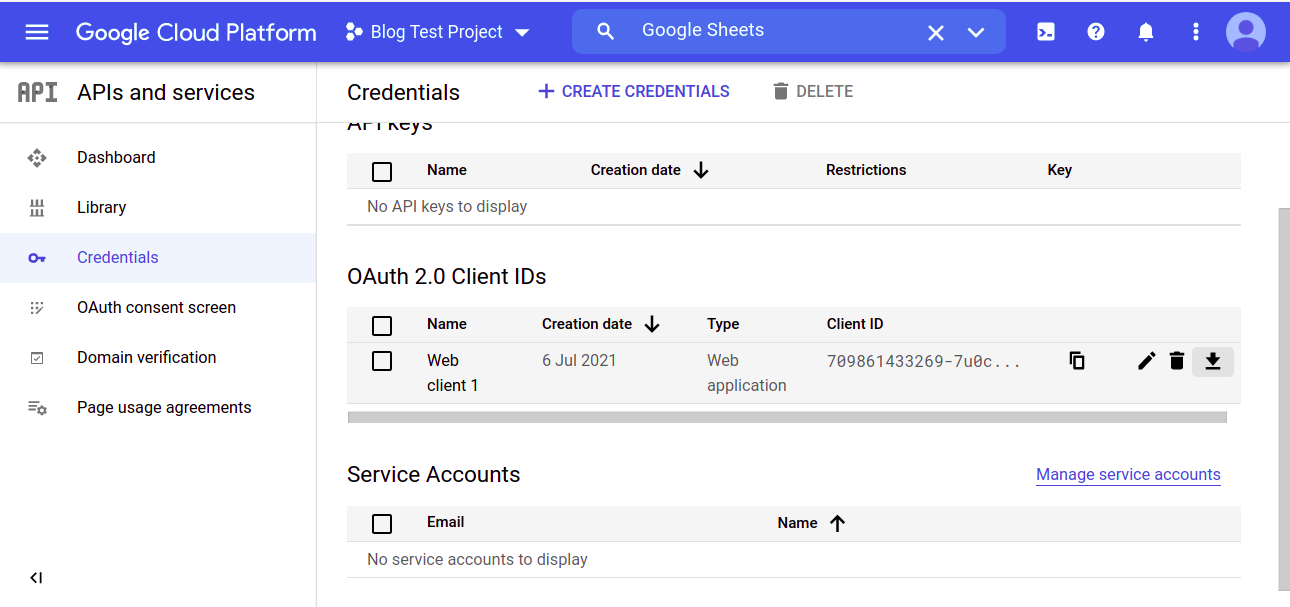This screenshot has height=607, width=1290.
Task: Click the OAuth table horizontal scrollbar
Action: click(x=787, y=417)
